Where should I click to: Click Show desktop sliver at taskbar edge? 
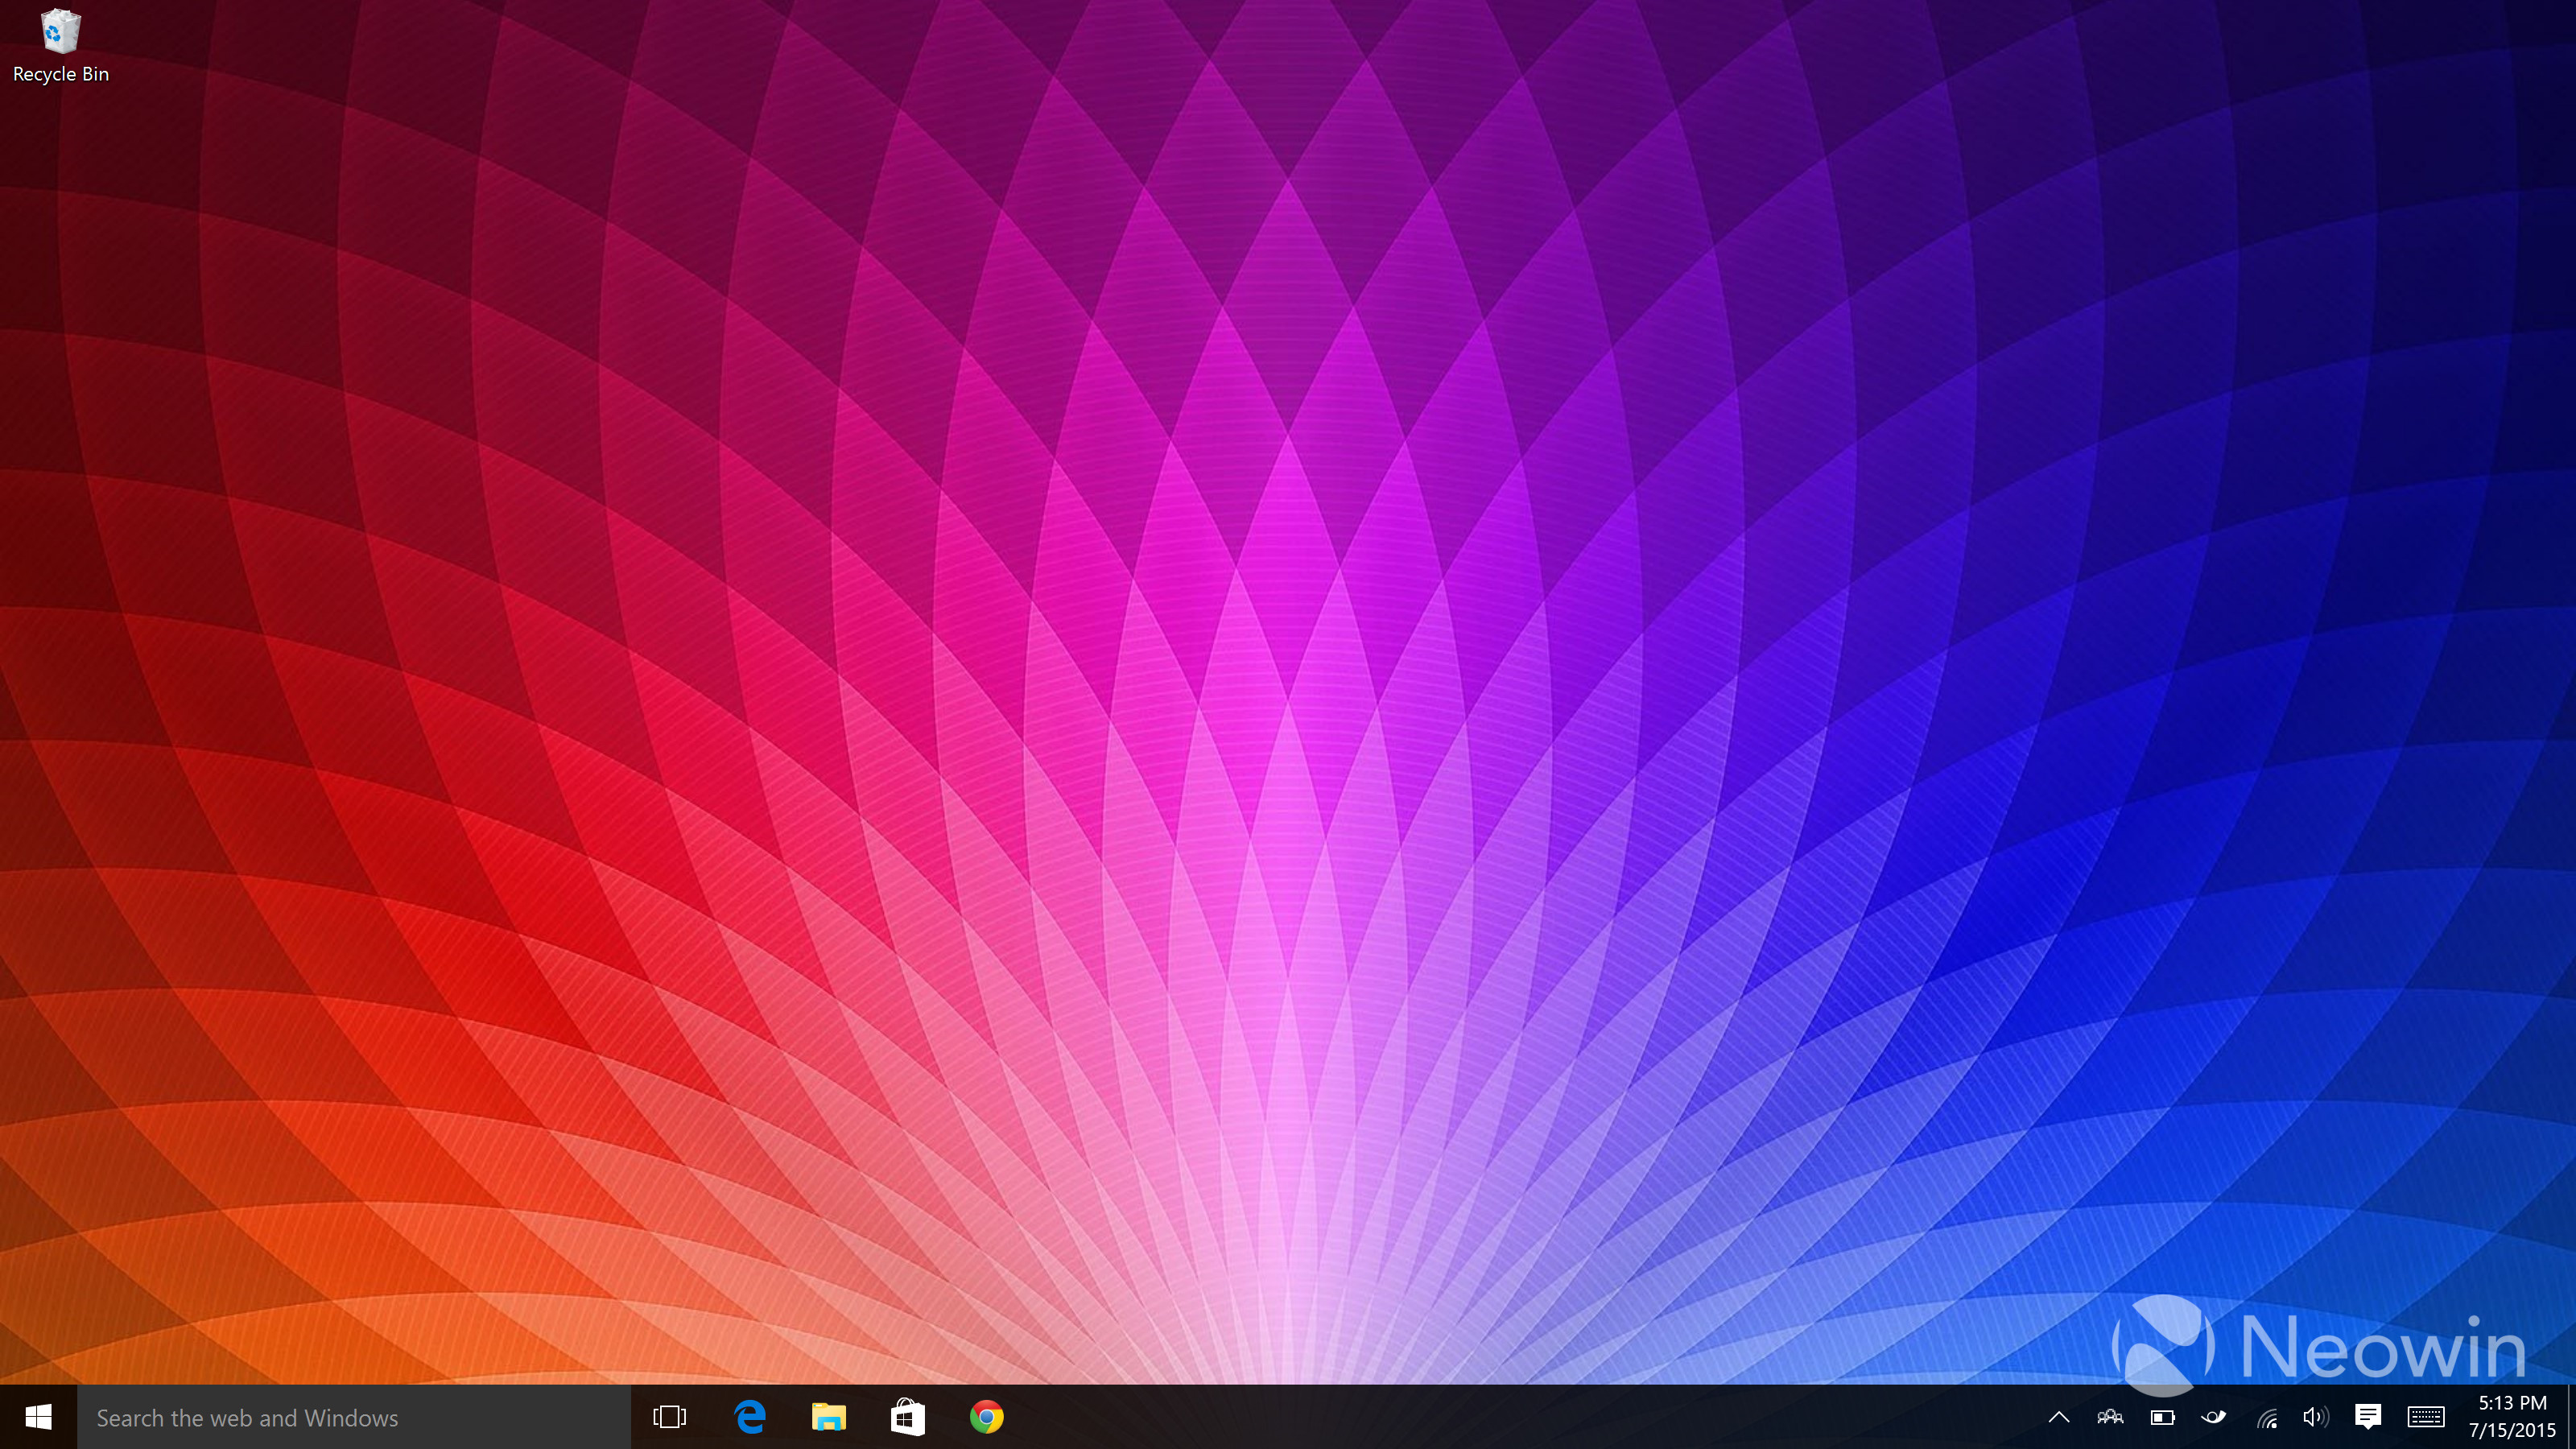tap(2571, 1417)
